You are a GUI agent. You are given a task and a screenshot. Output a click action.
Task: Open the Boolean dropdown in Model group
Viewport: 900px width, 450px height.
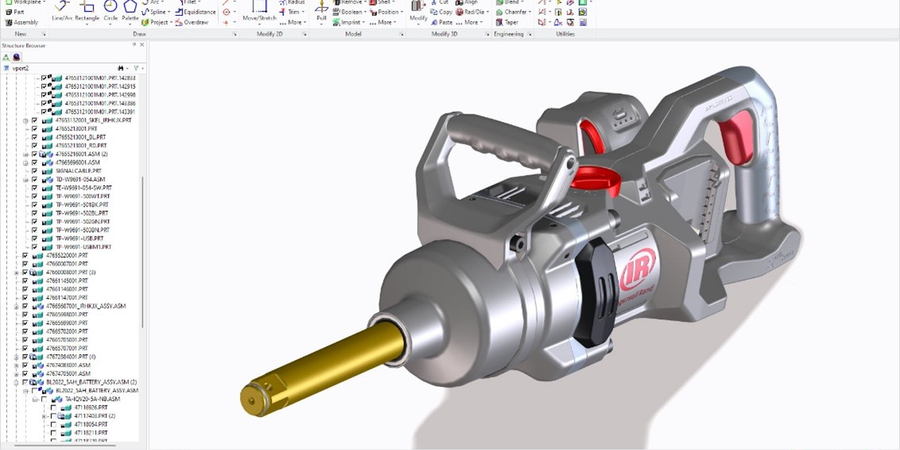367,12
